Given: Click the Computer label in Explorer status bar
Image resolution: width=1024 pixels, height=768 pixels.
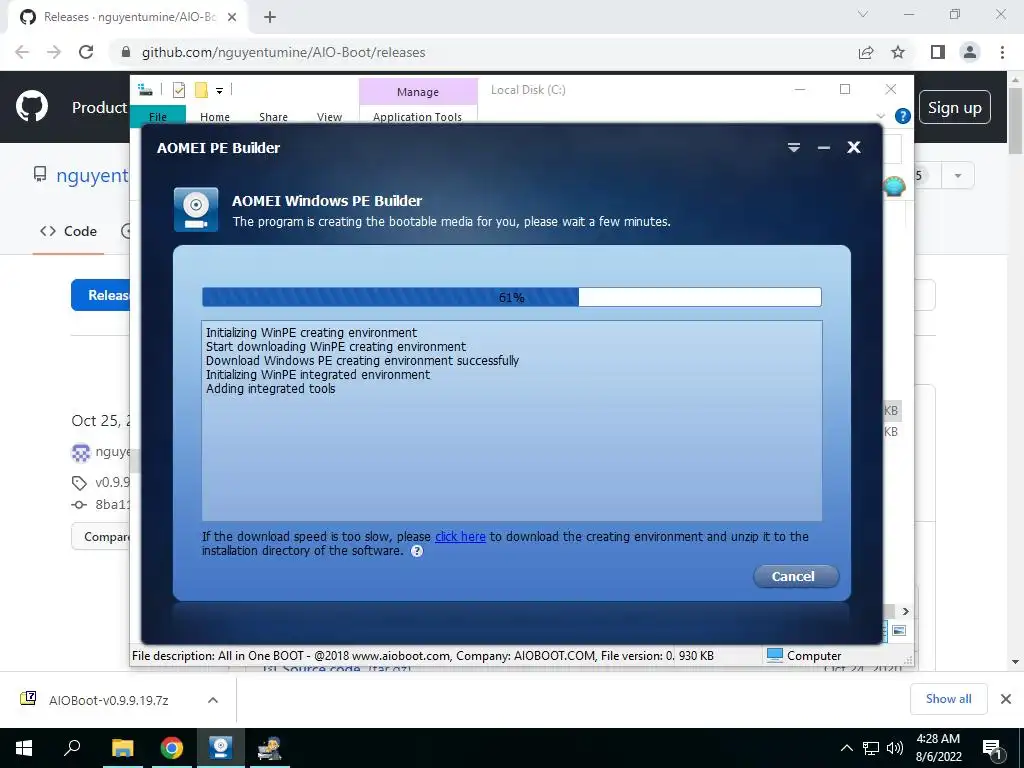Looking at the screenshot, I should pos(814,656).
